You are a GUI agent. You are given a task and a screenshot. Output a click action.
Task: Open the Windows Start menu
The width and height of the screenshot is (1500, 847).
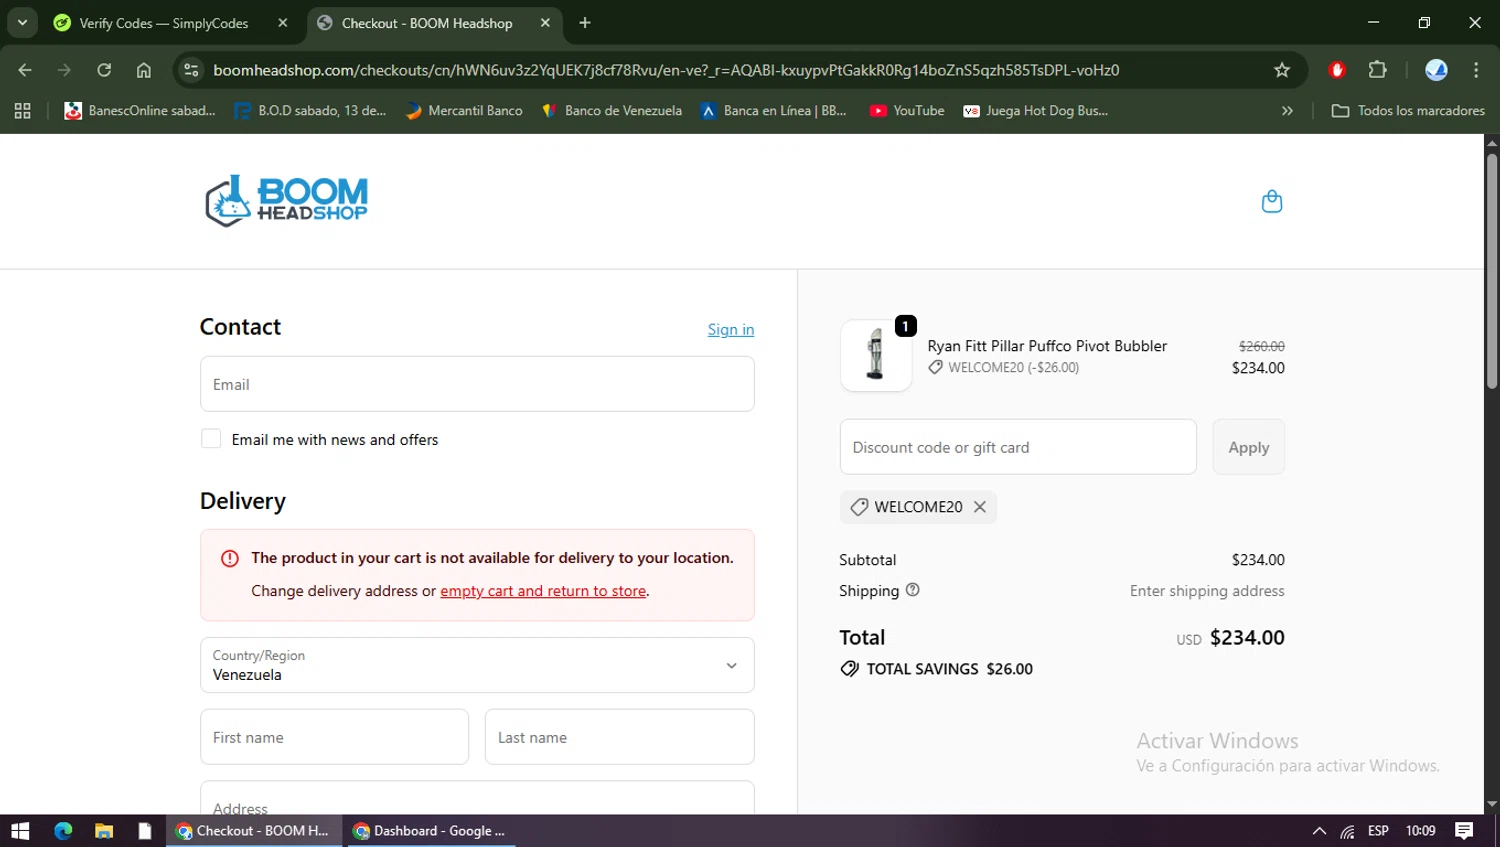[20, 831]
